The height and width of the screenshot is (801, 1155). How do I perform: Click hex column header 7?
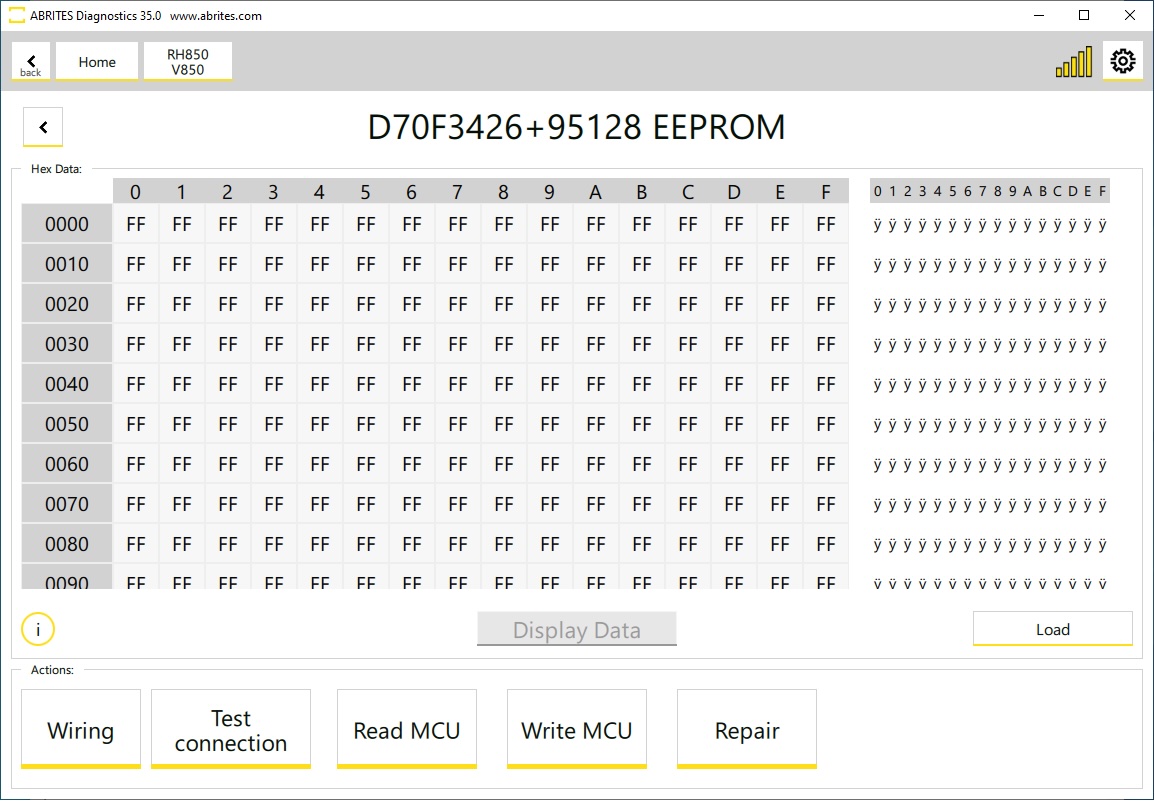[457, 192]
